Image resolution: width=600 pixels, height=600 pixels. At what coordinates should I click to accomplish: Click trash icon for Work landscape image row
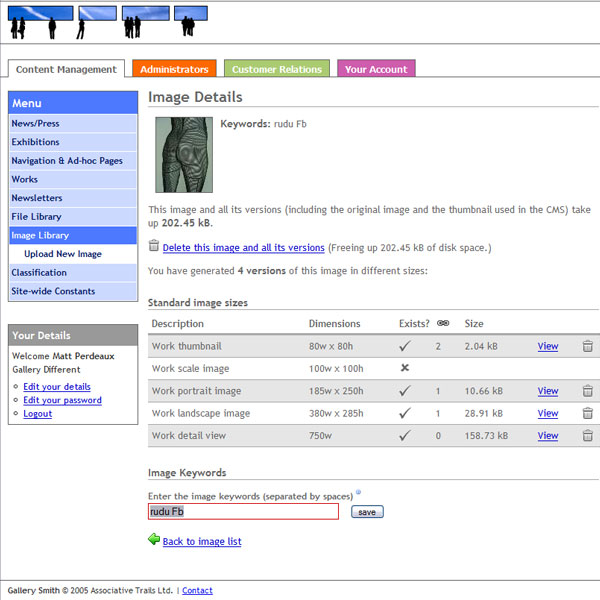(587, 413)
